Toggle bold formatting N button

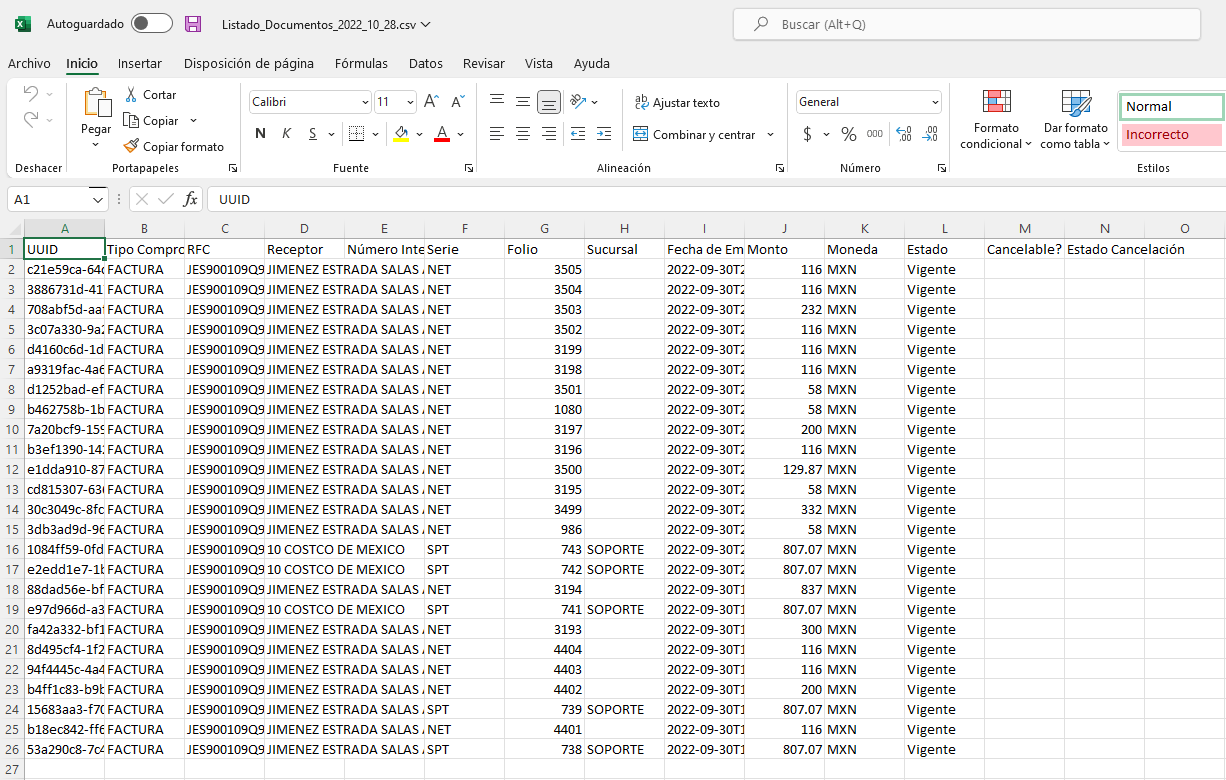coord(260,134)
